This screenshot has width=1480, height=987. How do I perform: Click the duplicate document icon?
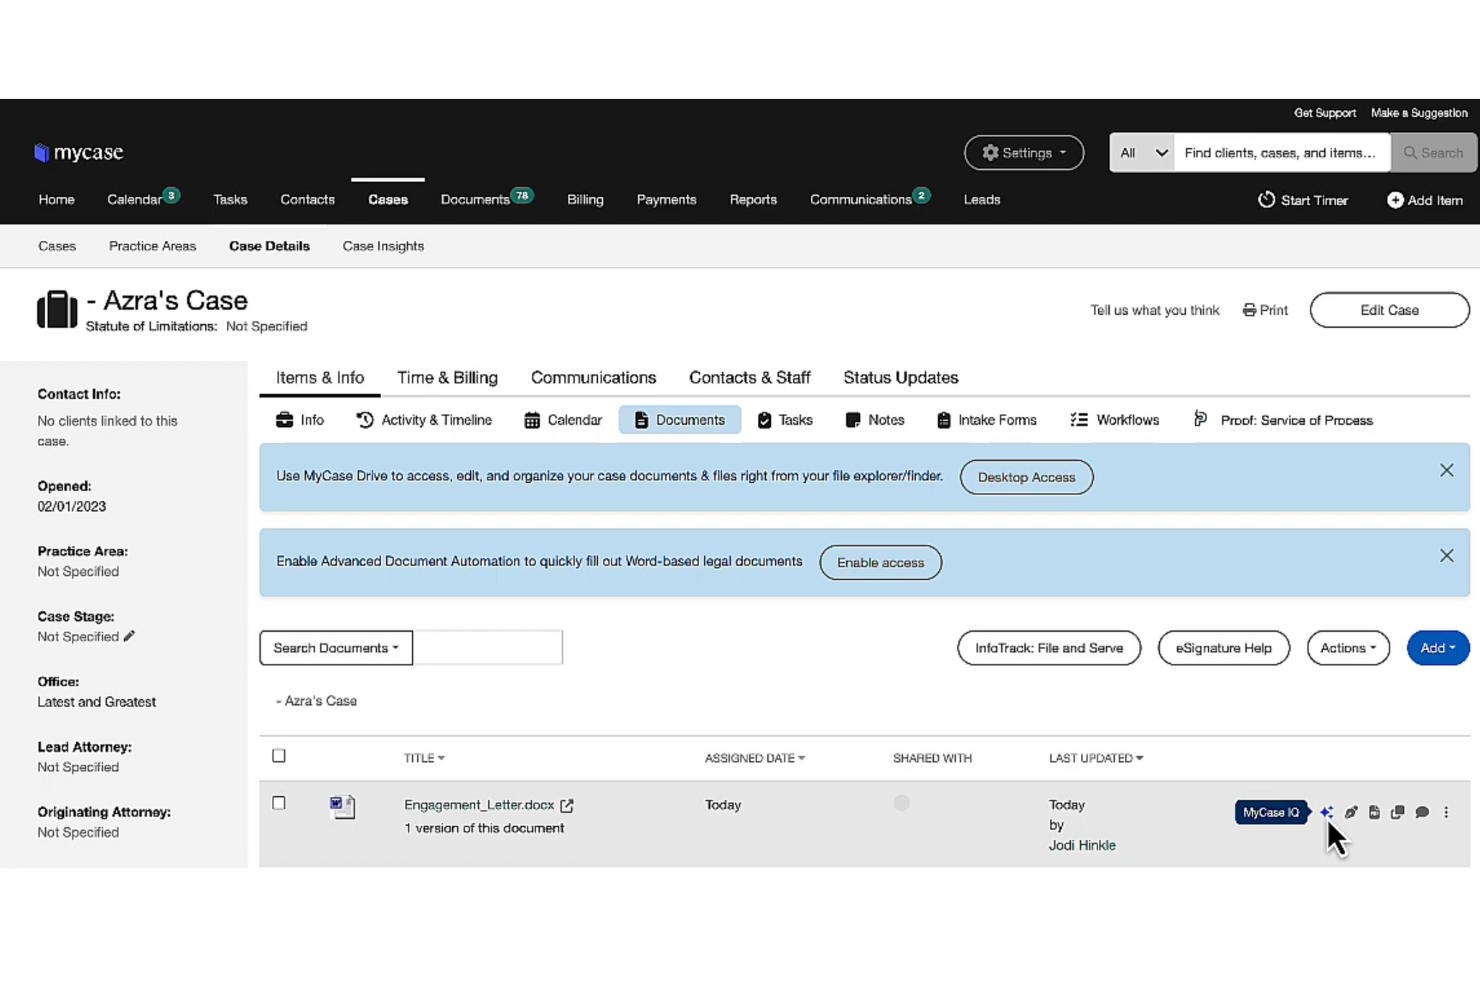[x=1399, y=812]
